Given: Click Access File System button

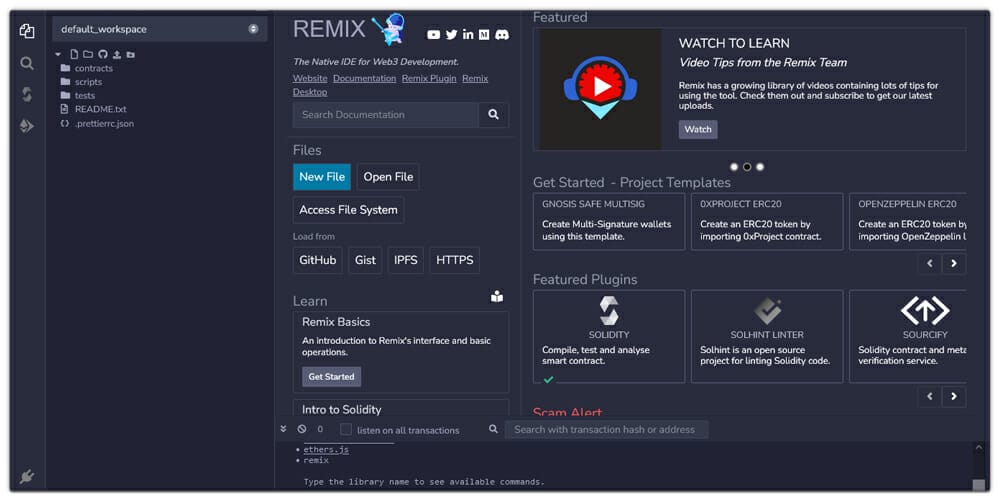Looking at the screenshot, I should tap(348, 210).
